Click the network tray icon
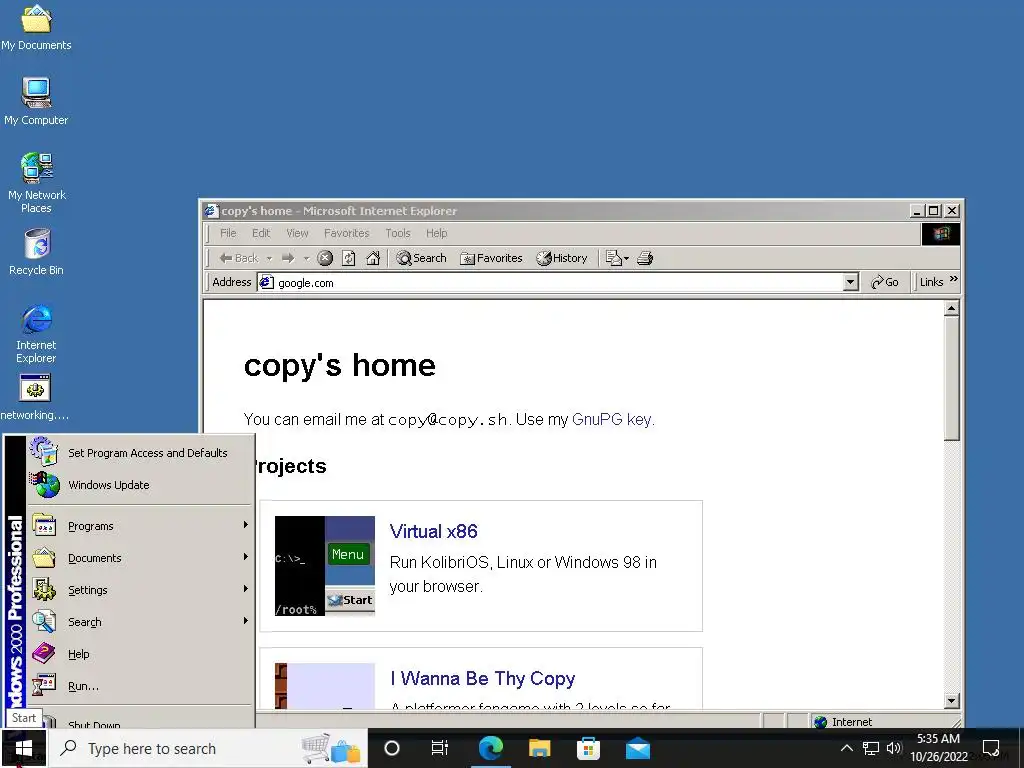Image resolution: width=1024 pixels, height=768 pixels. (x=871, y=748)
